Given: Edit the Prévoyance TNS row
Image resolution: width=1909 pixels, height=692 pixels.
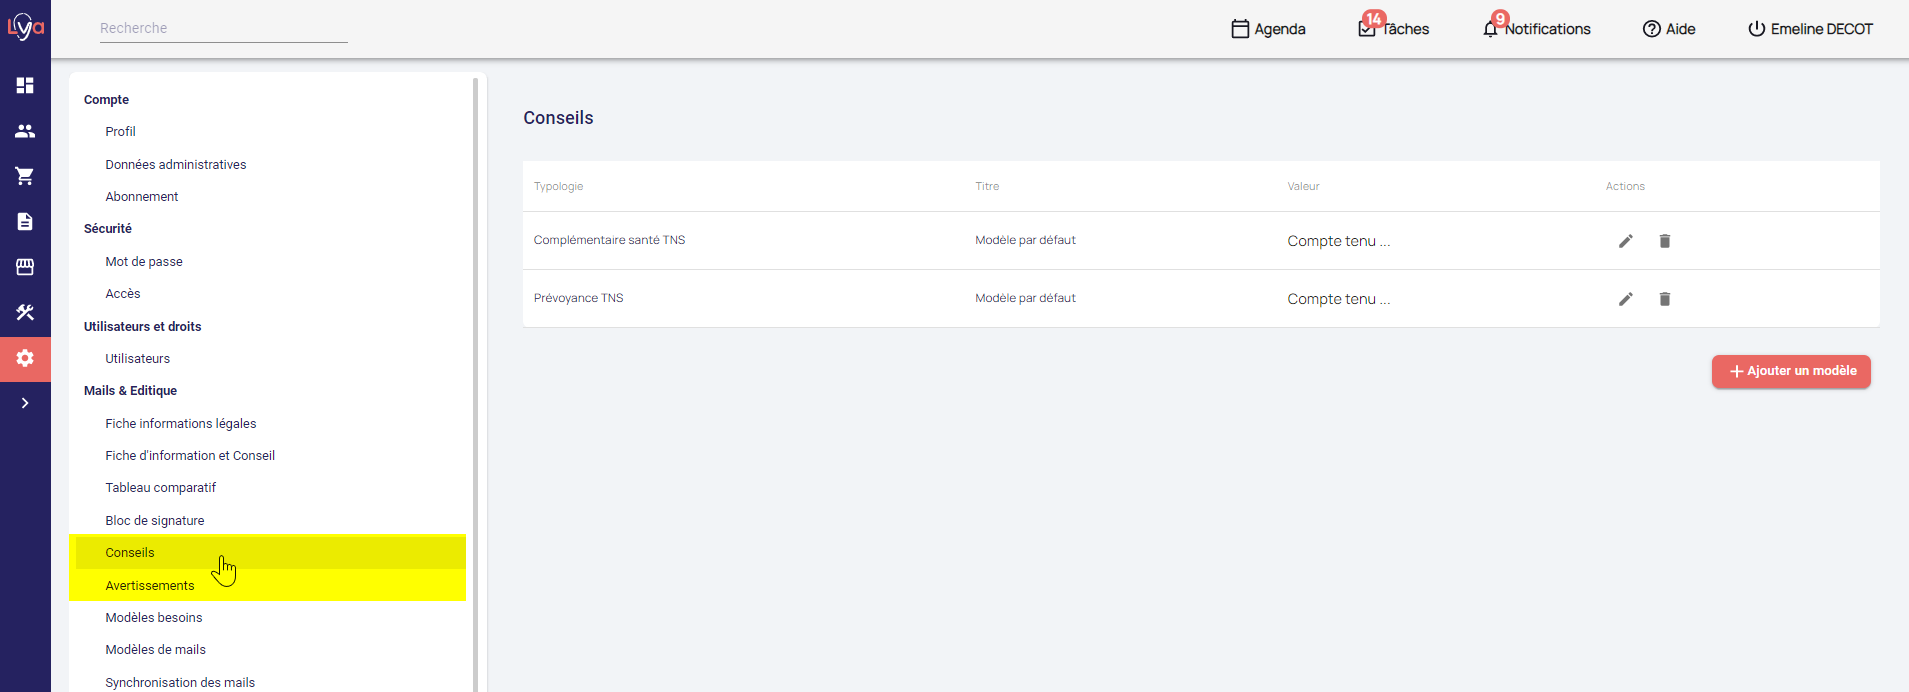Looking at the screenshot, I should 1625,299.
